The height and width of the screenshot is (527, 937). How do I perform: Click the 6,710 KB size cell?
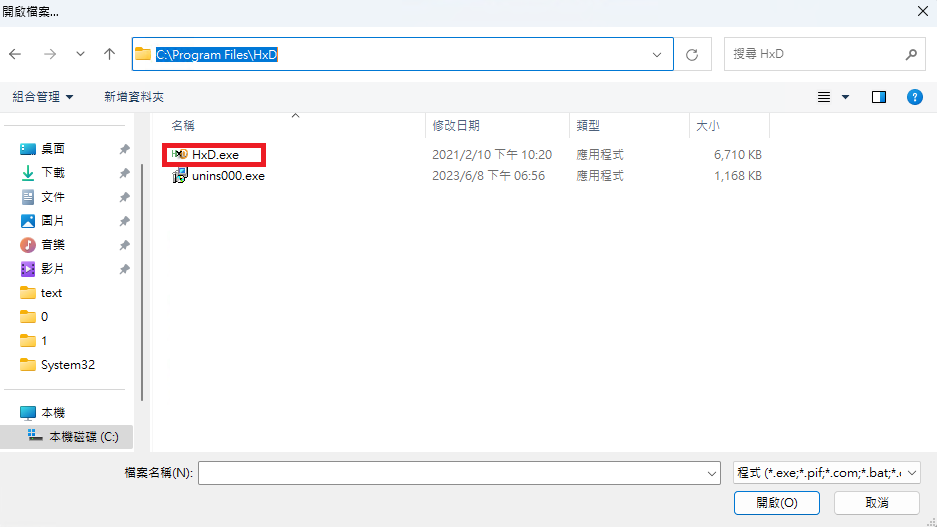point(737,155)
